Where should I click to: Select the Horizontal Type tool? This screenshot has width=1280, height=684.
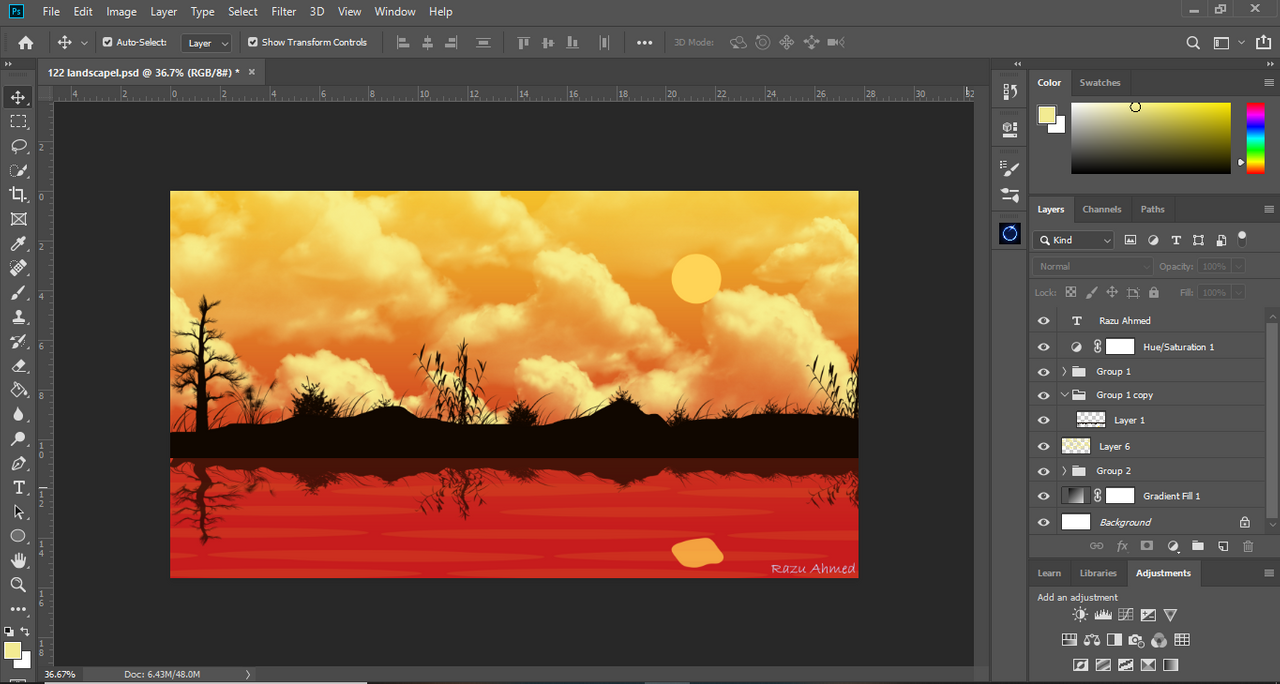tap(18, 487)
